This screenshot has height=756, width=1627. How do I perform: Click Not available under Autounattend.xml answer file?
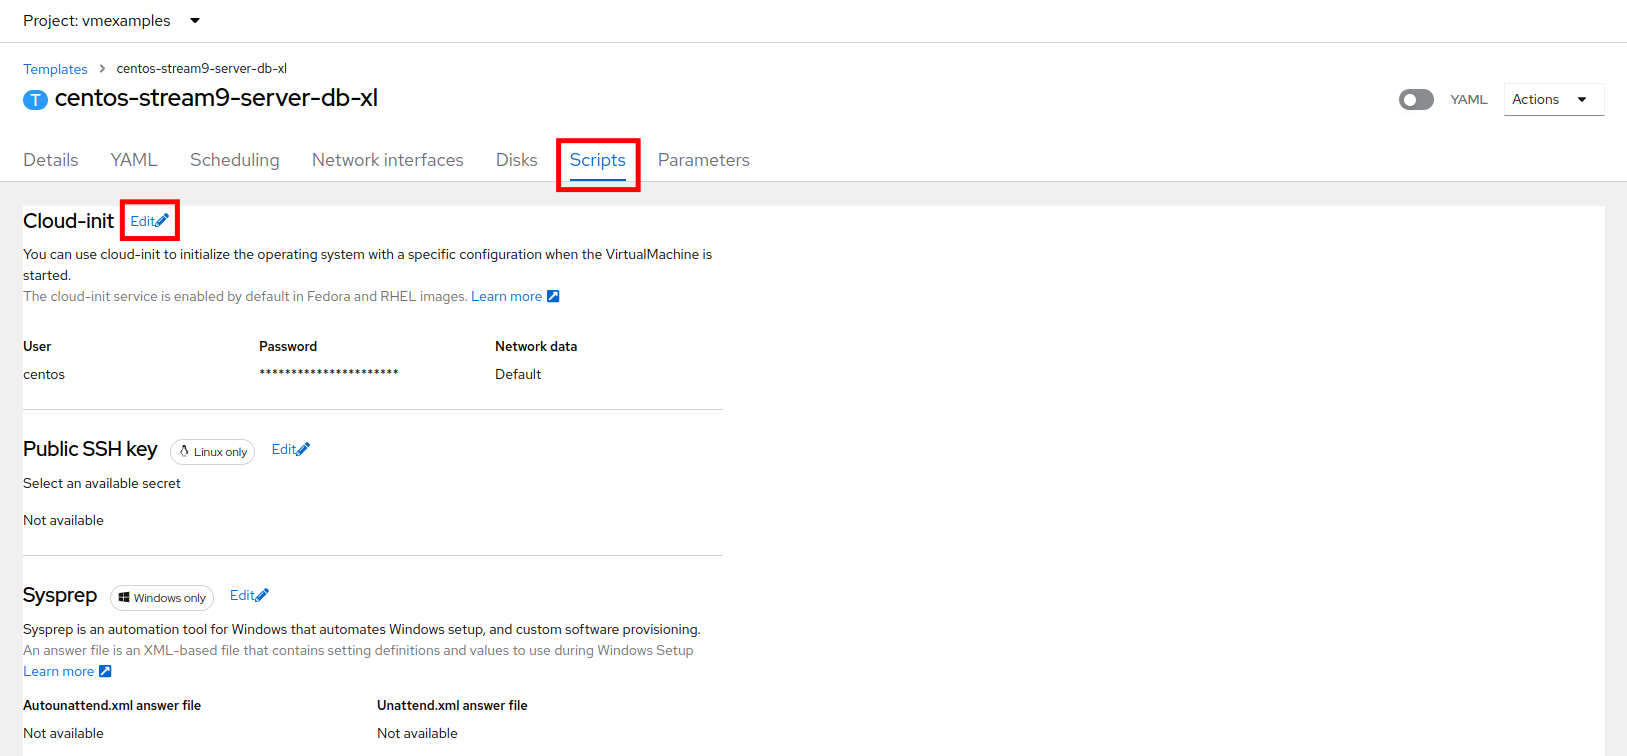tap(63, 734)
